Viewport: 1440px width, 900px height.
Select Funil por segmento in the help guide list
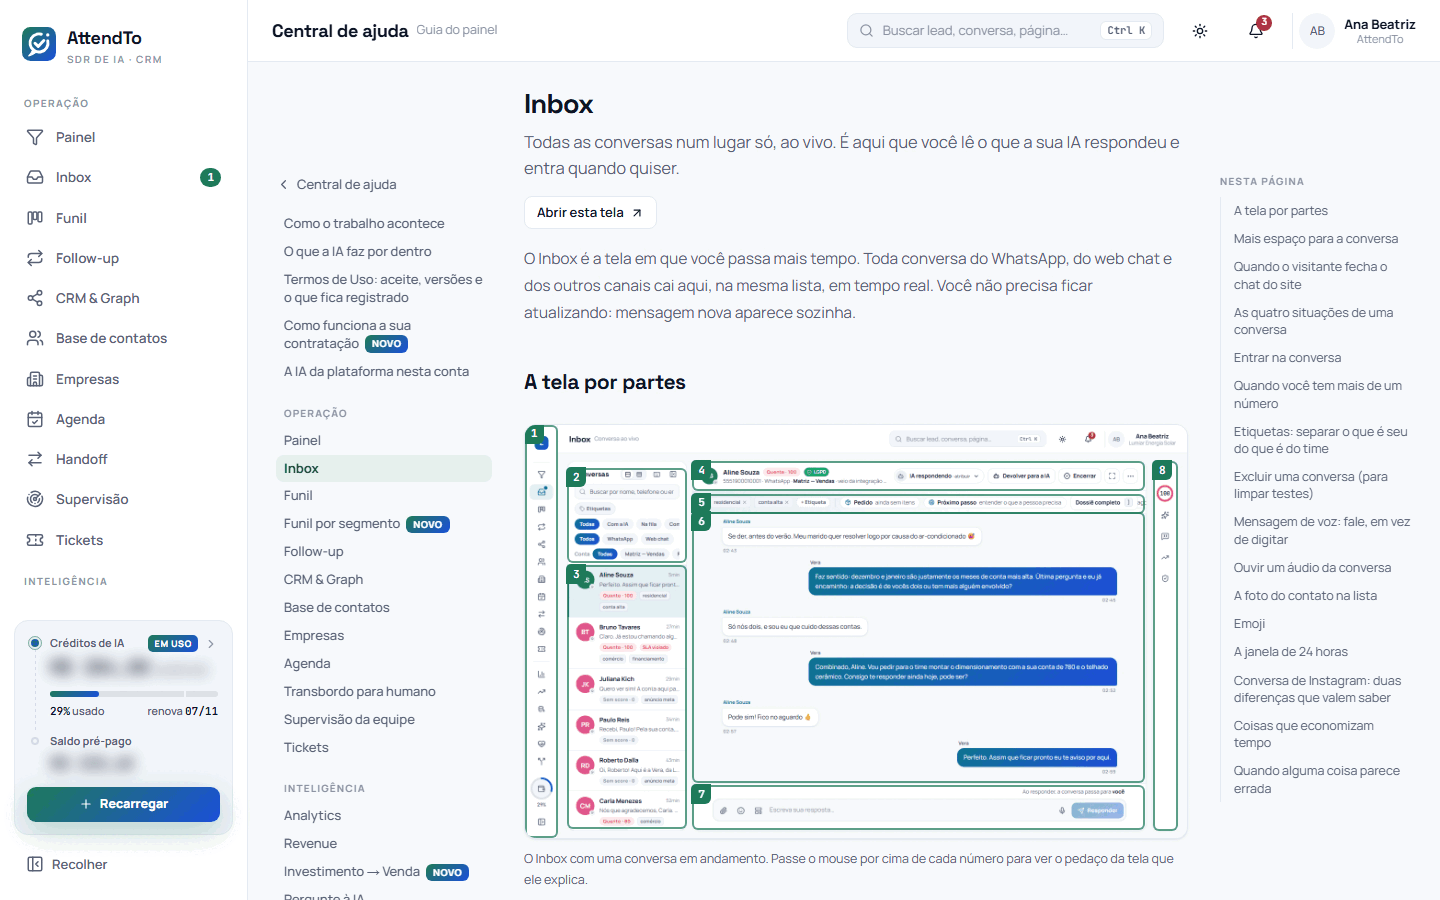click(x=367, y=524)
